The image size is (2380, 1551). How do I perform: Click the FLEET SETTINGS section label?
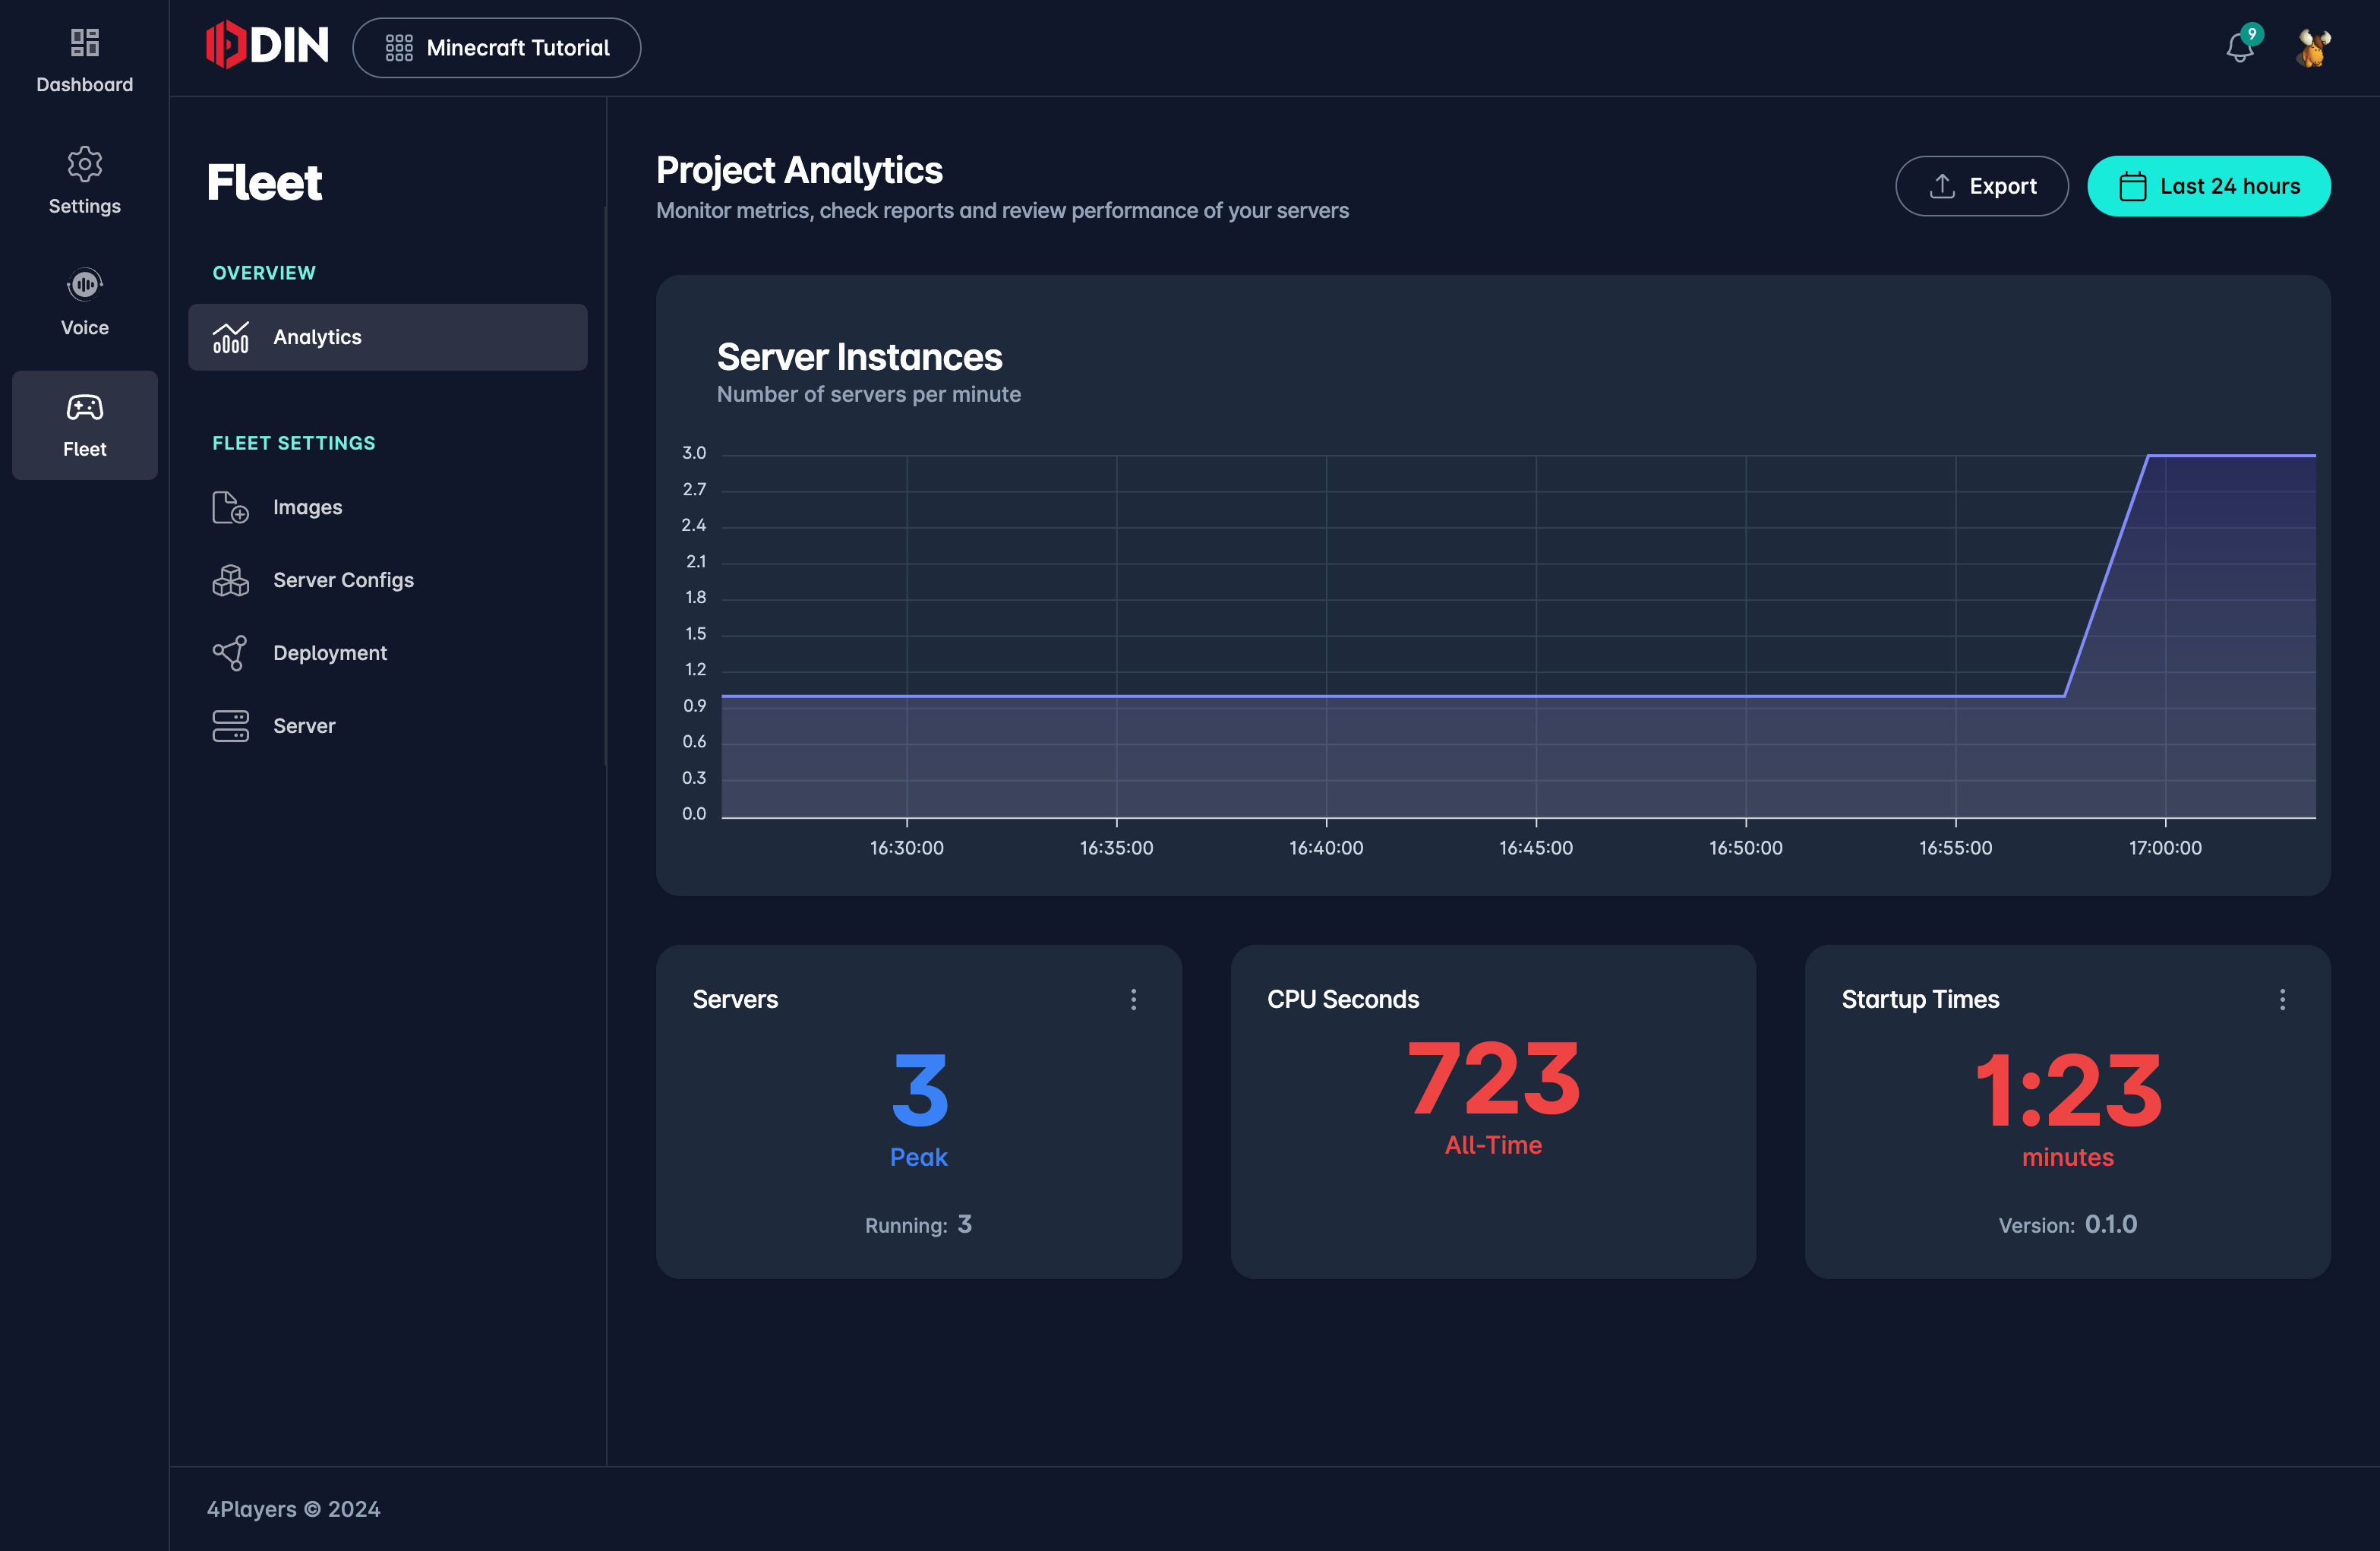point(294,443)
